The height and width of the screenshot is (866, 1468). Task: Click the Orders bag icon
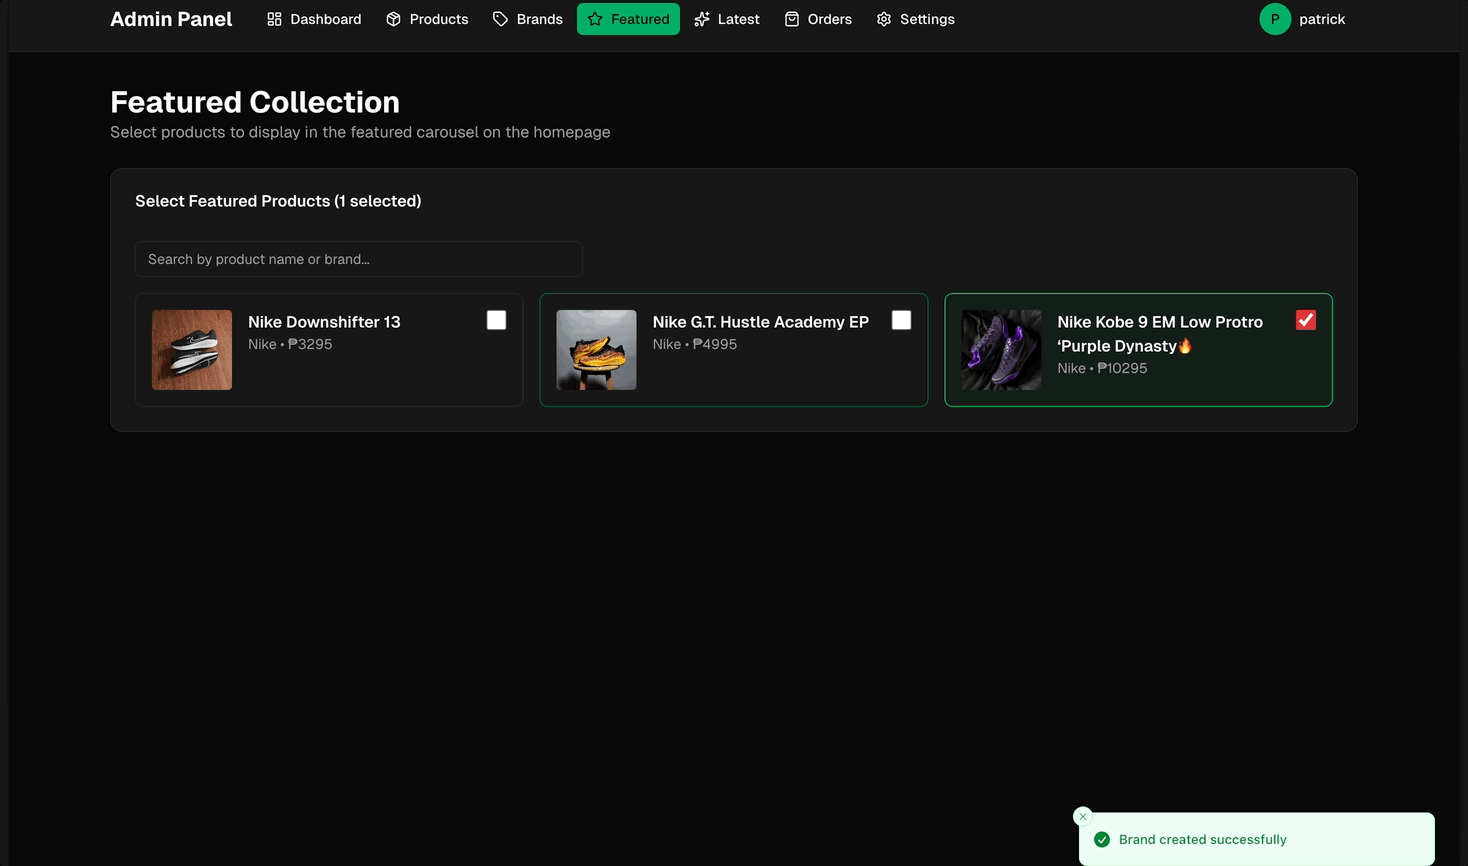click(792, 19)
